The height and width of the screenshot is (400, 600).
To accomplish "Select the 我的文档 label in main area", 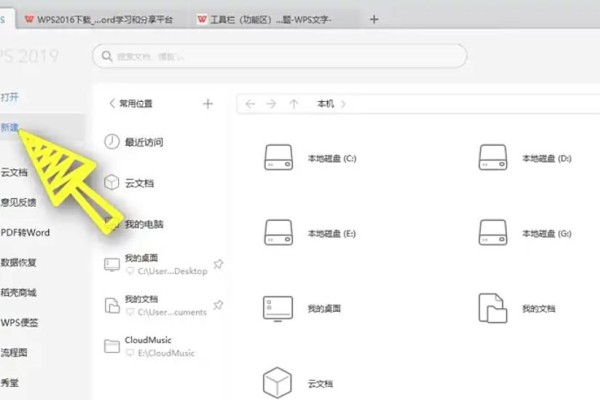I will coord(539,309).
